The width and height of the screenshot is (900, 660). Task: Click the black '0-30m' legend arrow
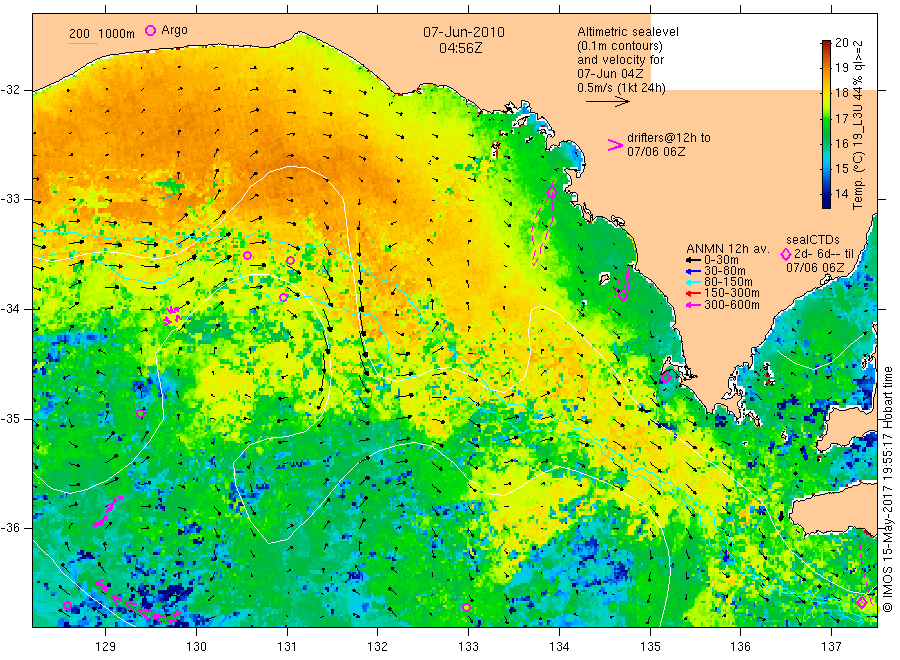point(693,259)
